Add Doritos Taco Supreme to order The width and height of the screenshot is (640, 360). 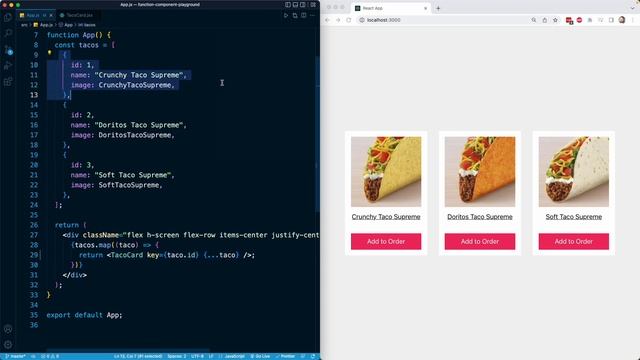pyautogui.click(x=480, y=241)
